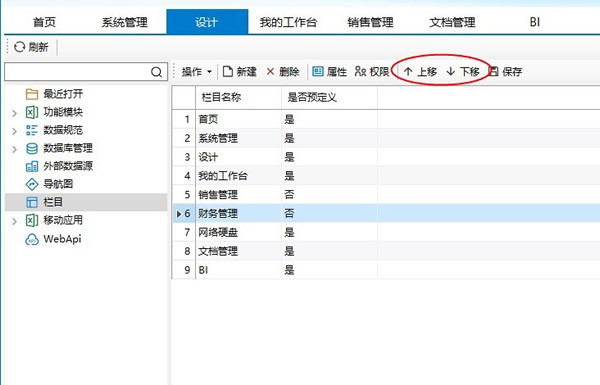The width and height of the screenshot is (600, 385).
Task: Select the 外部数据源 tree item
Action: tap(68, 166)
